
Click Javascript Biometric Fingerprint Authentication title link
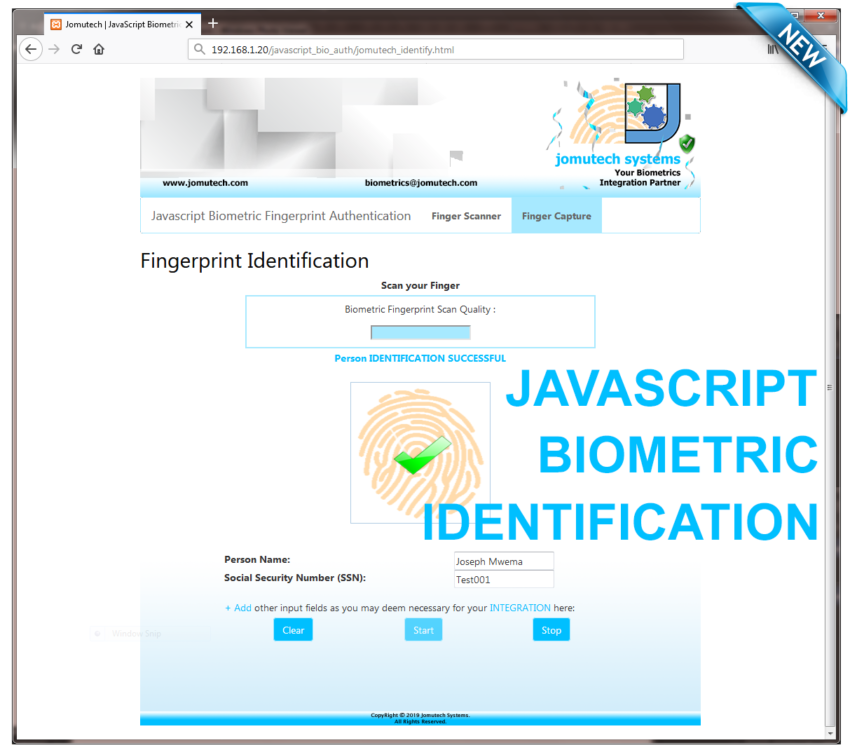281,216
